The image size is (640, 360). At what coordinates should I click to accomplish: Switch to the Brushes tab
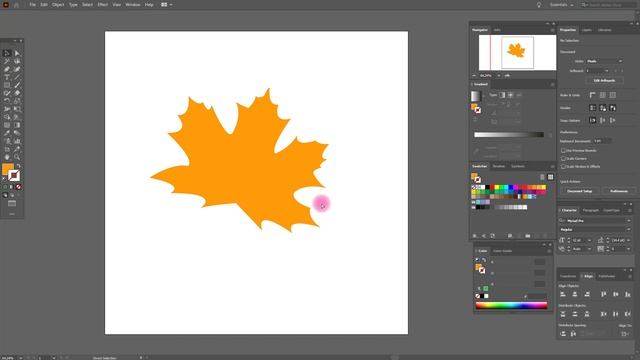click(x=499, y=167)
